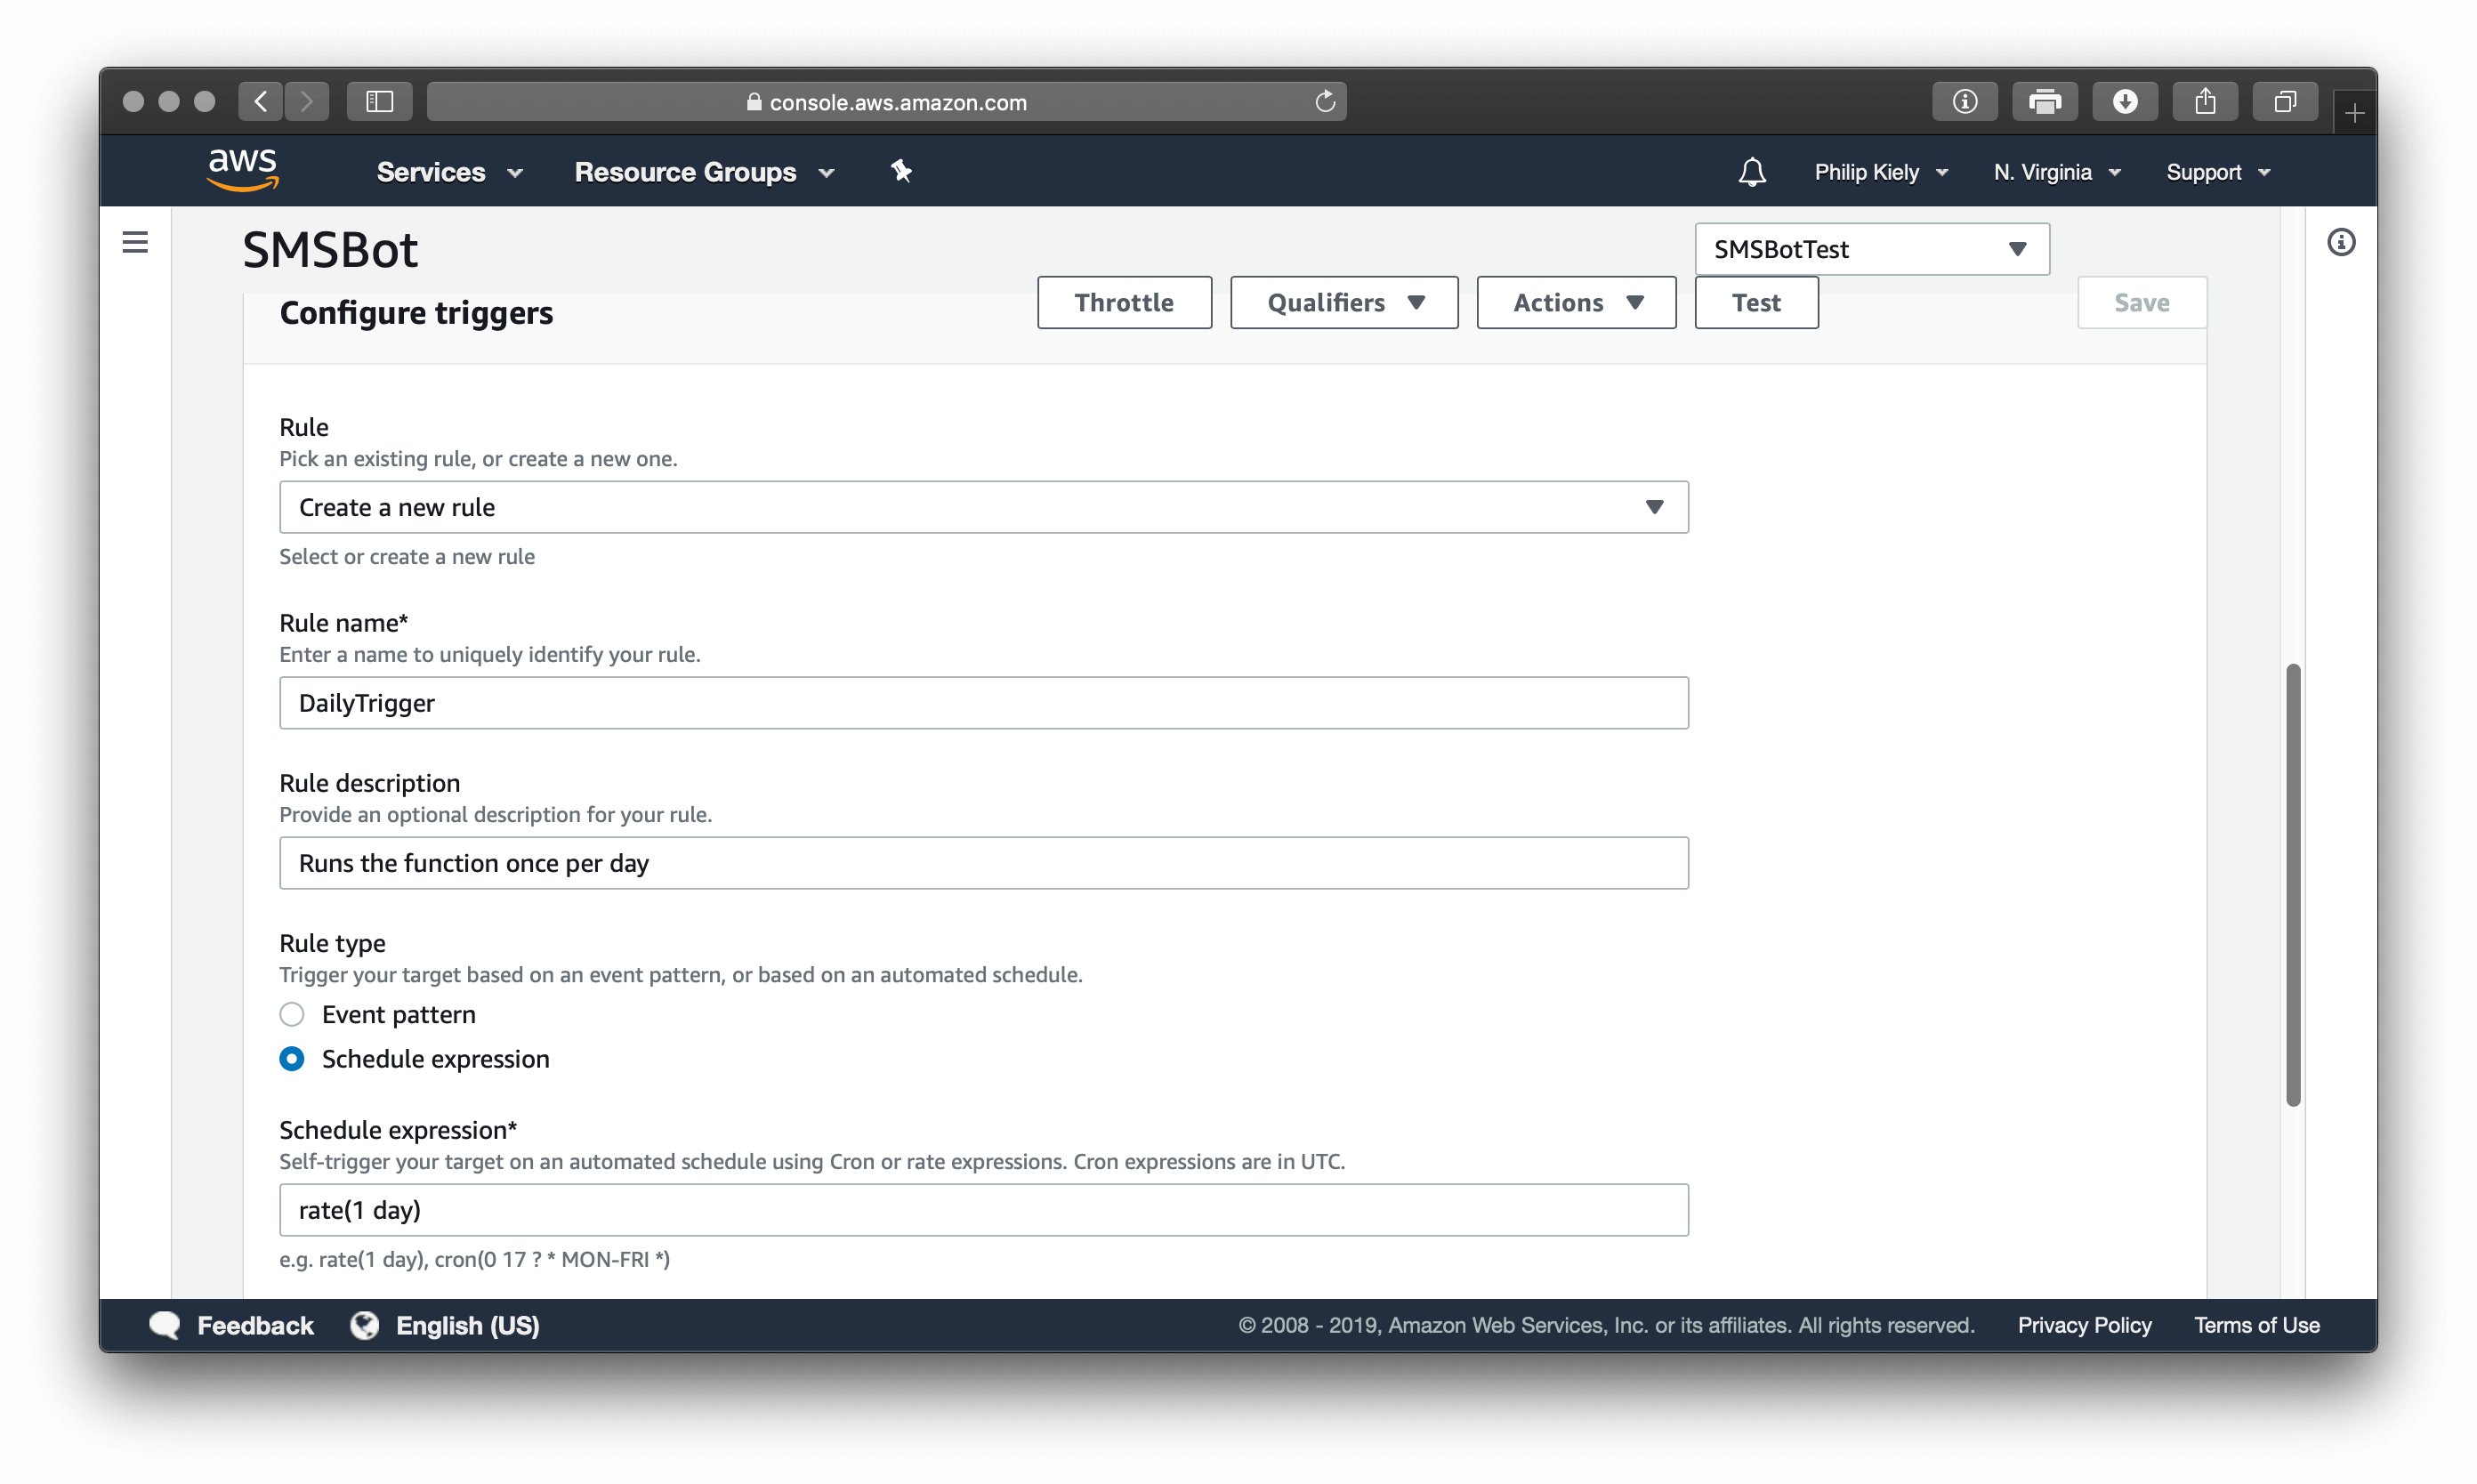Toggle the Safari sidebar button
2477x1484 pixels.
(x=379, y=101)
